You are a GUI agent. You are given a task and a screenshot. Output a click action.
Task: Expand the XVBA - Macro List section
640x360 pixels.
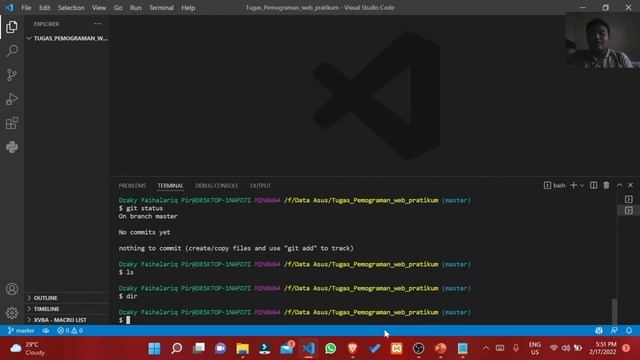(67, 320)
